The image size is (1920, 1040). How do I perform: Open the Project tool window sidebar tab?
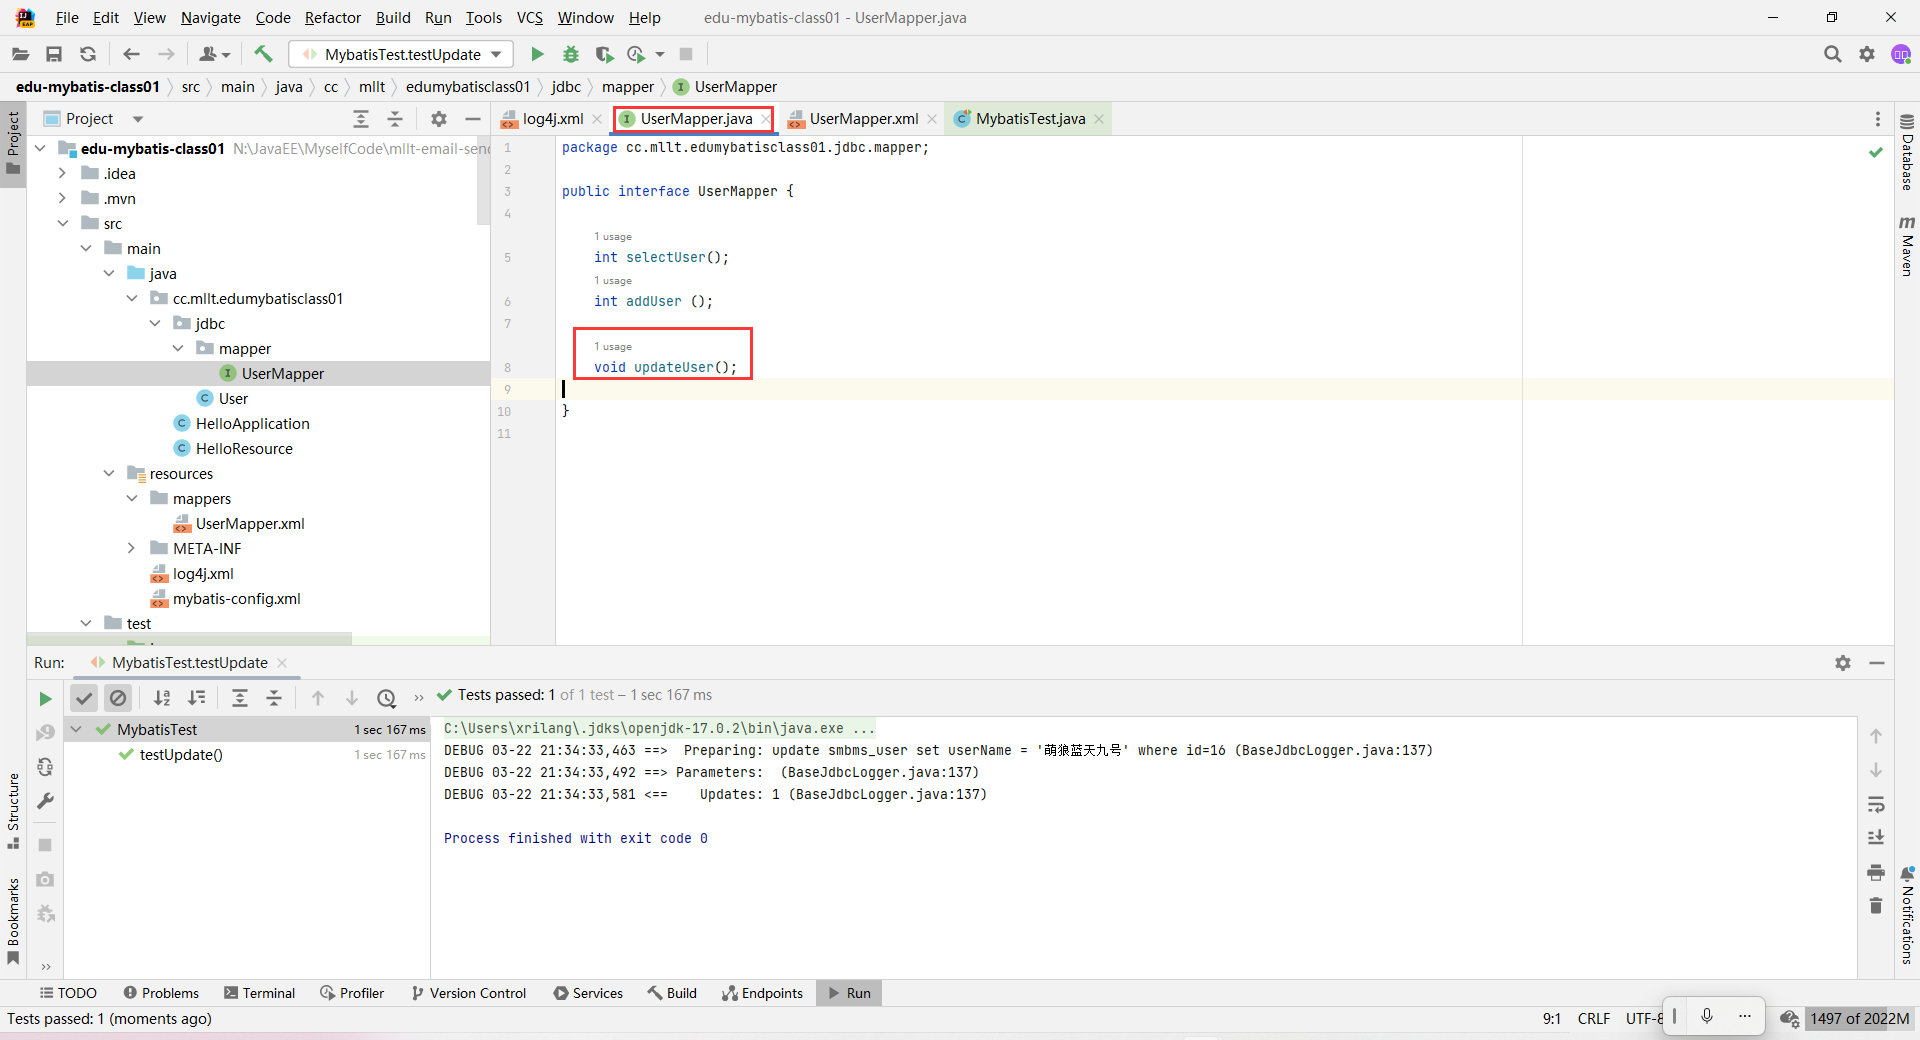click(x=13, y=142)
